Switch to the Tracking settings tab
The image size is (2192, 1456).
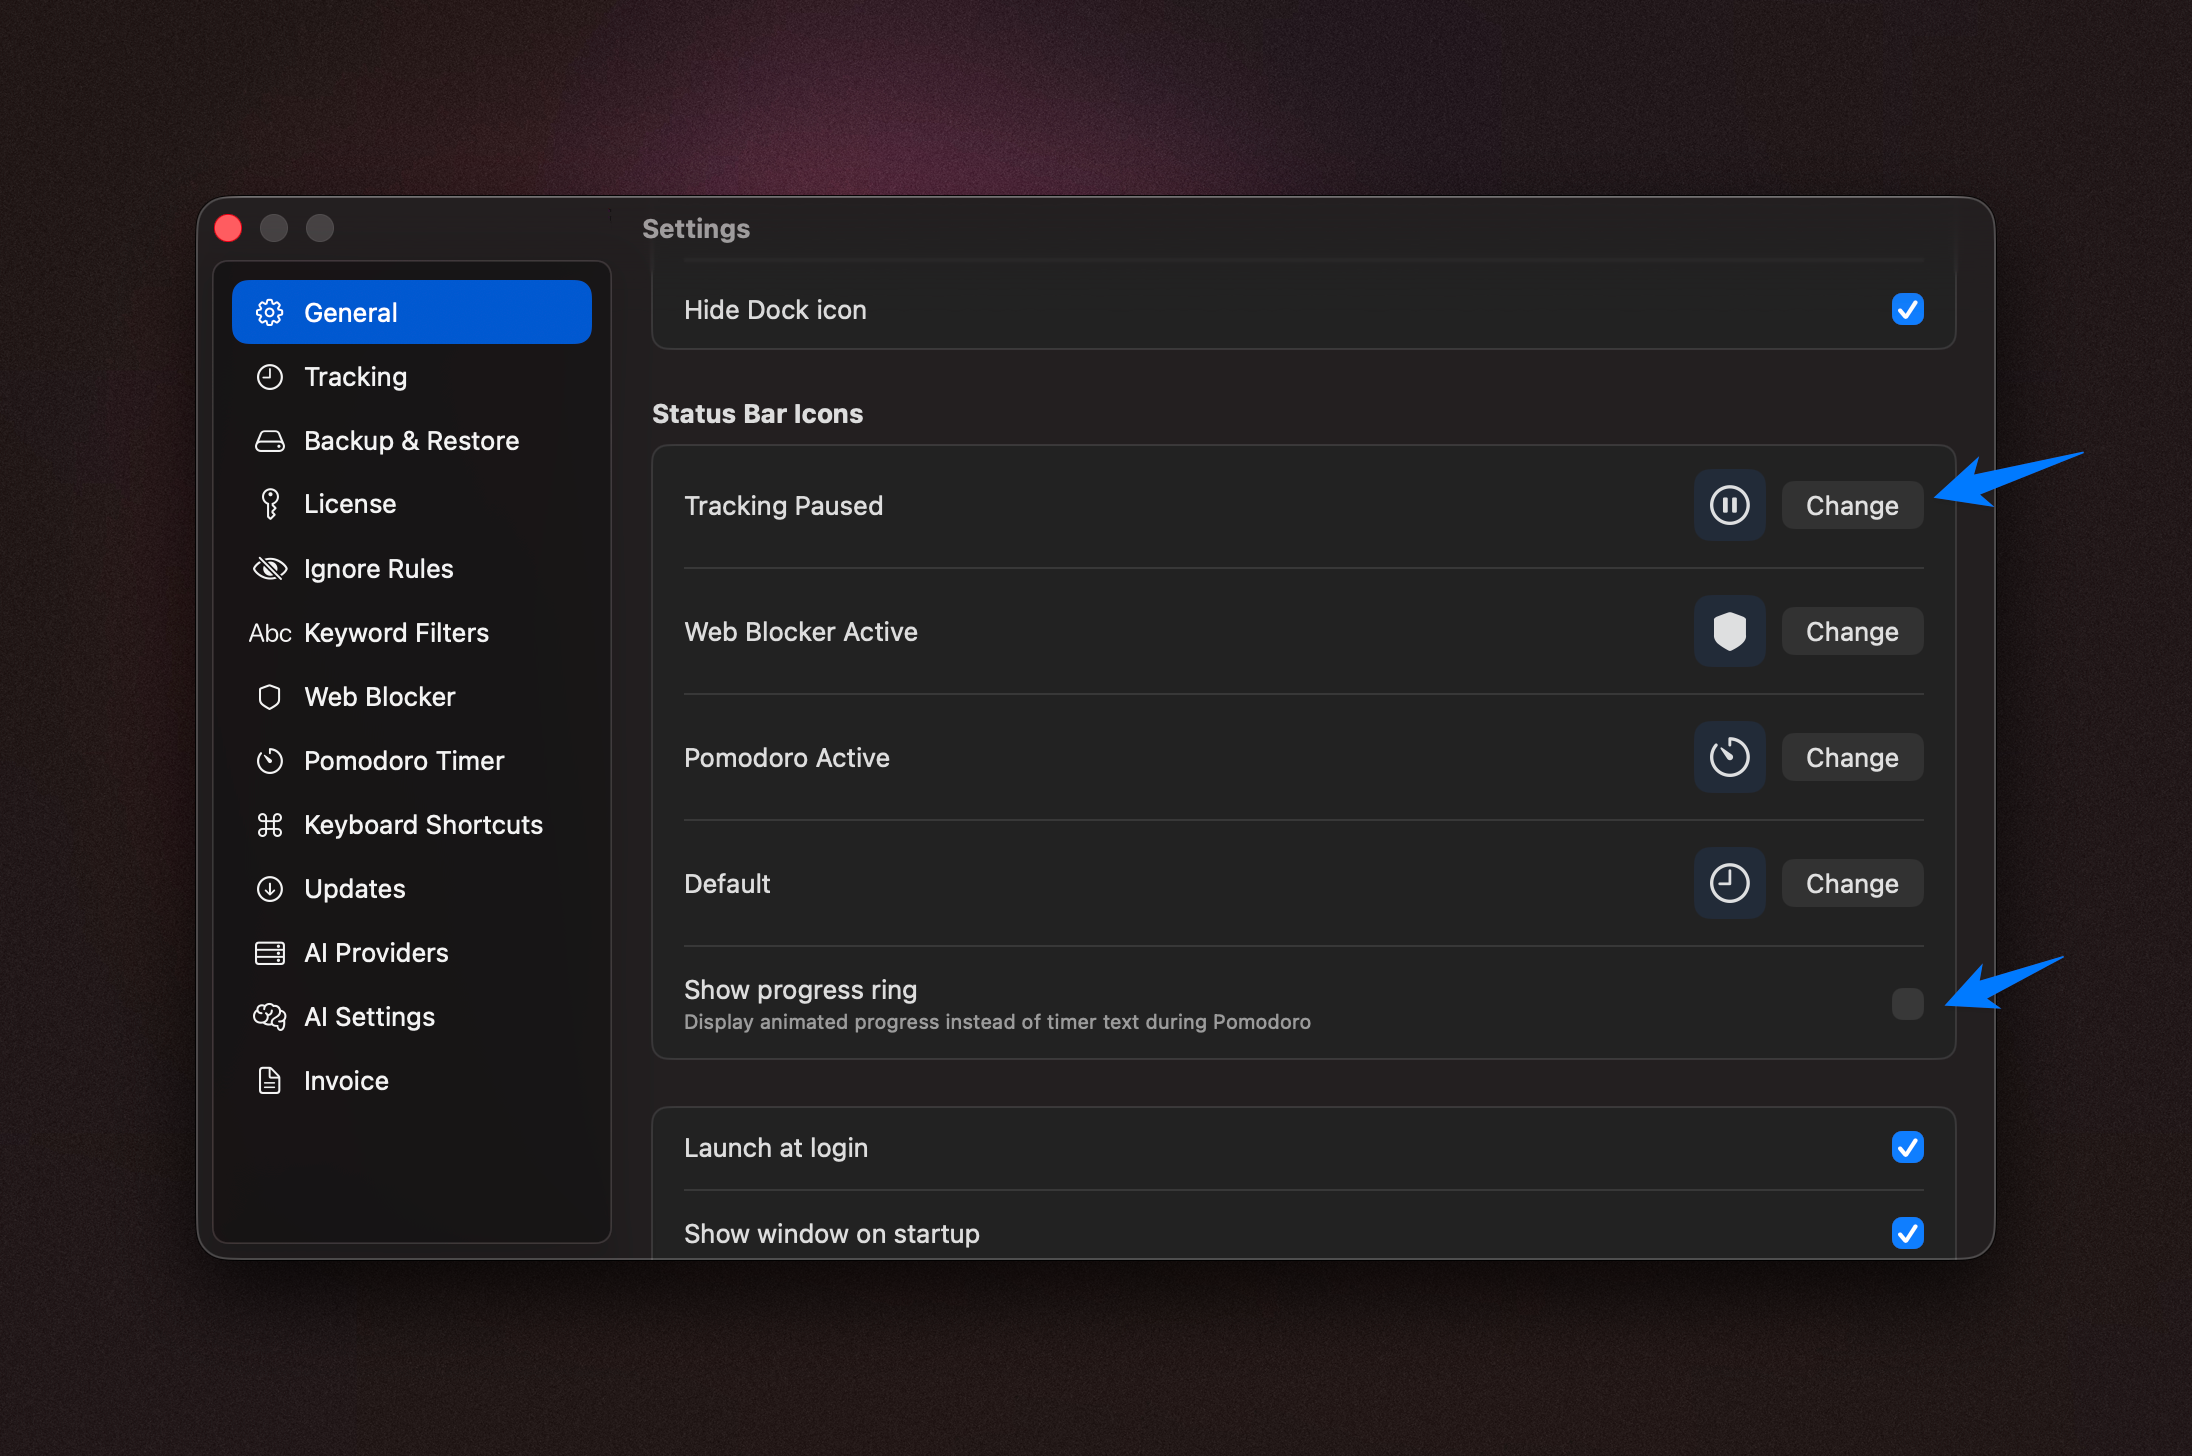click(x=355, y=377)
